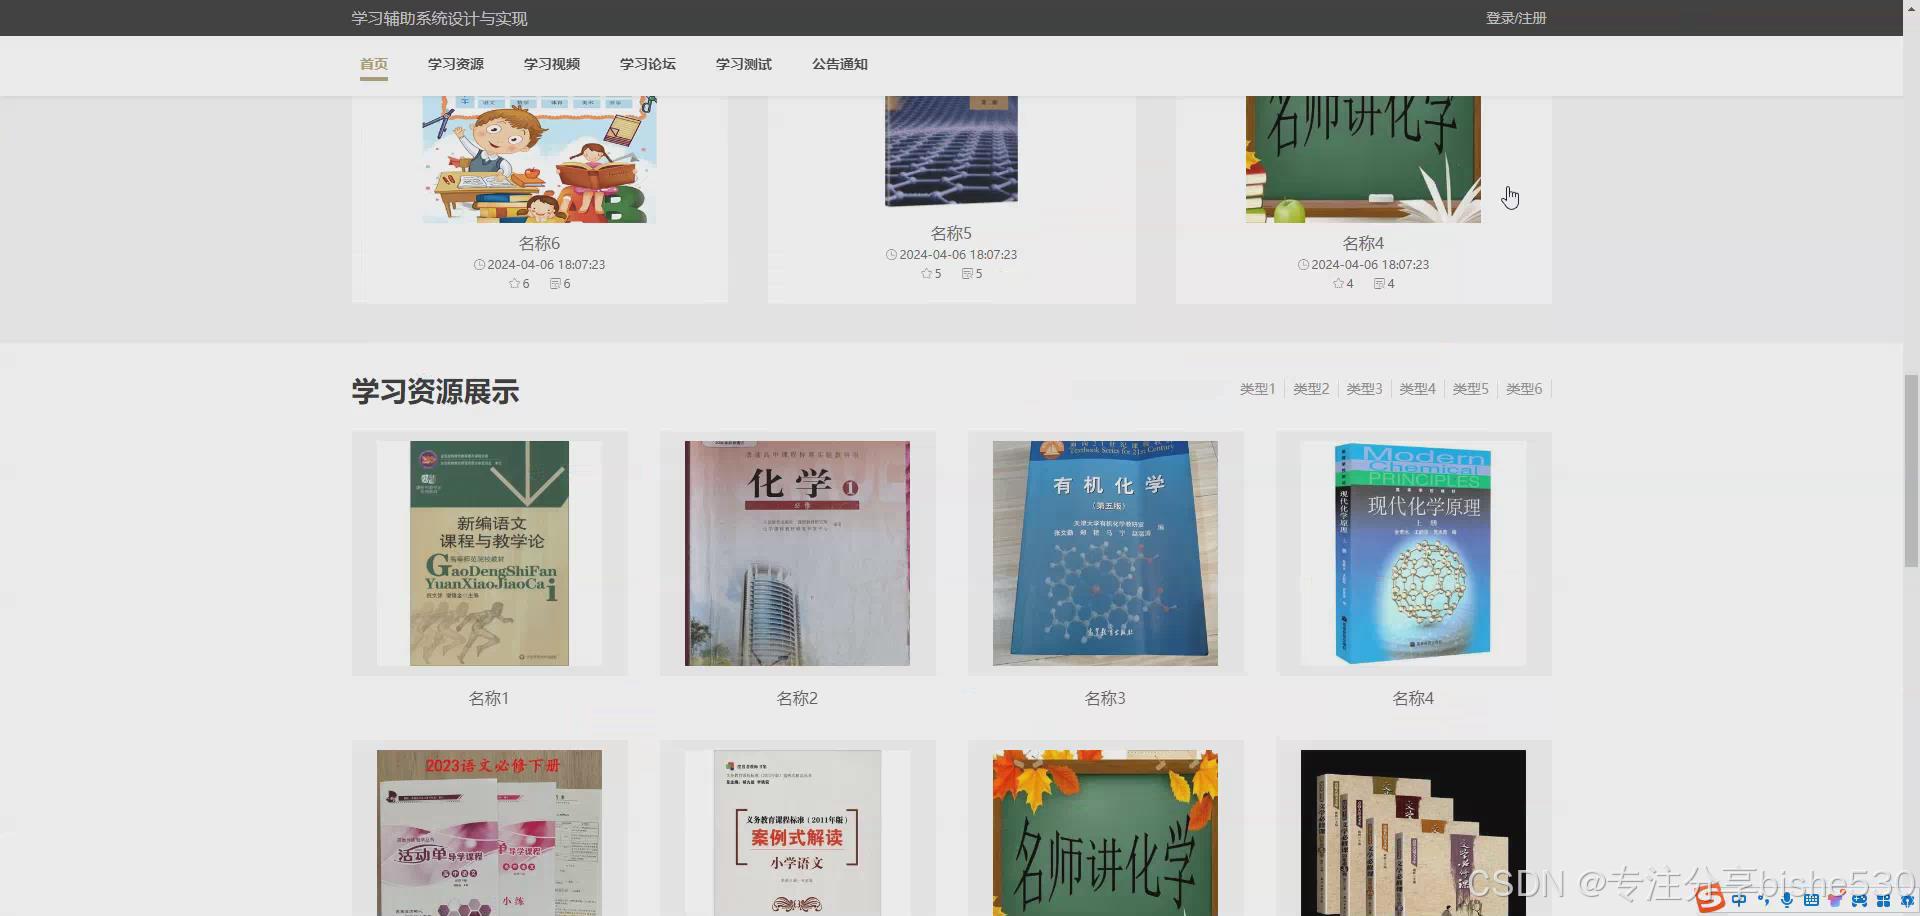Open the on-screen keyboard tray icon

pos(1811,899)
